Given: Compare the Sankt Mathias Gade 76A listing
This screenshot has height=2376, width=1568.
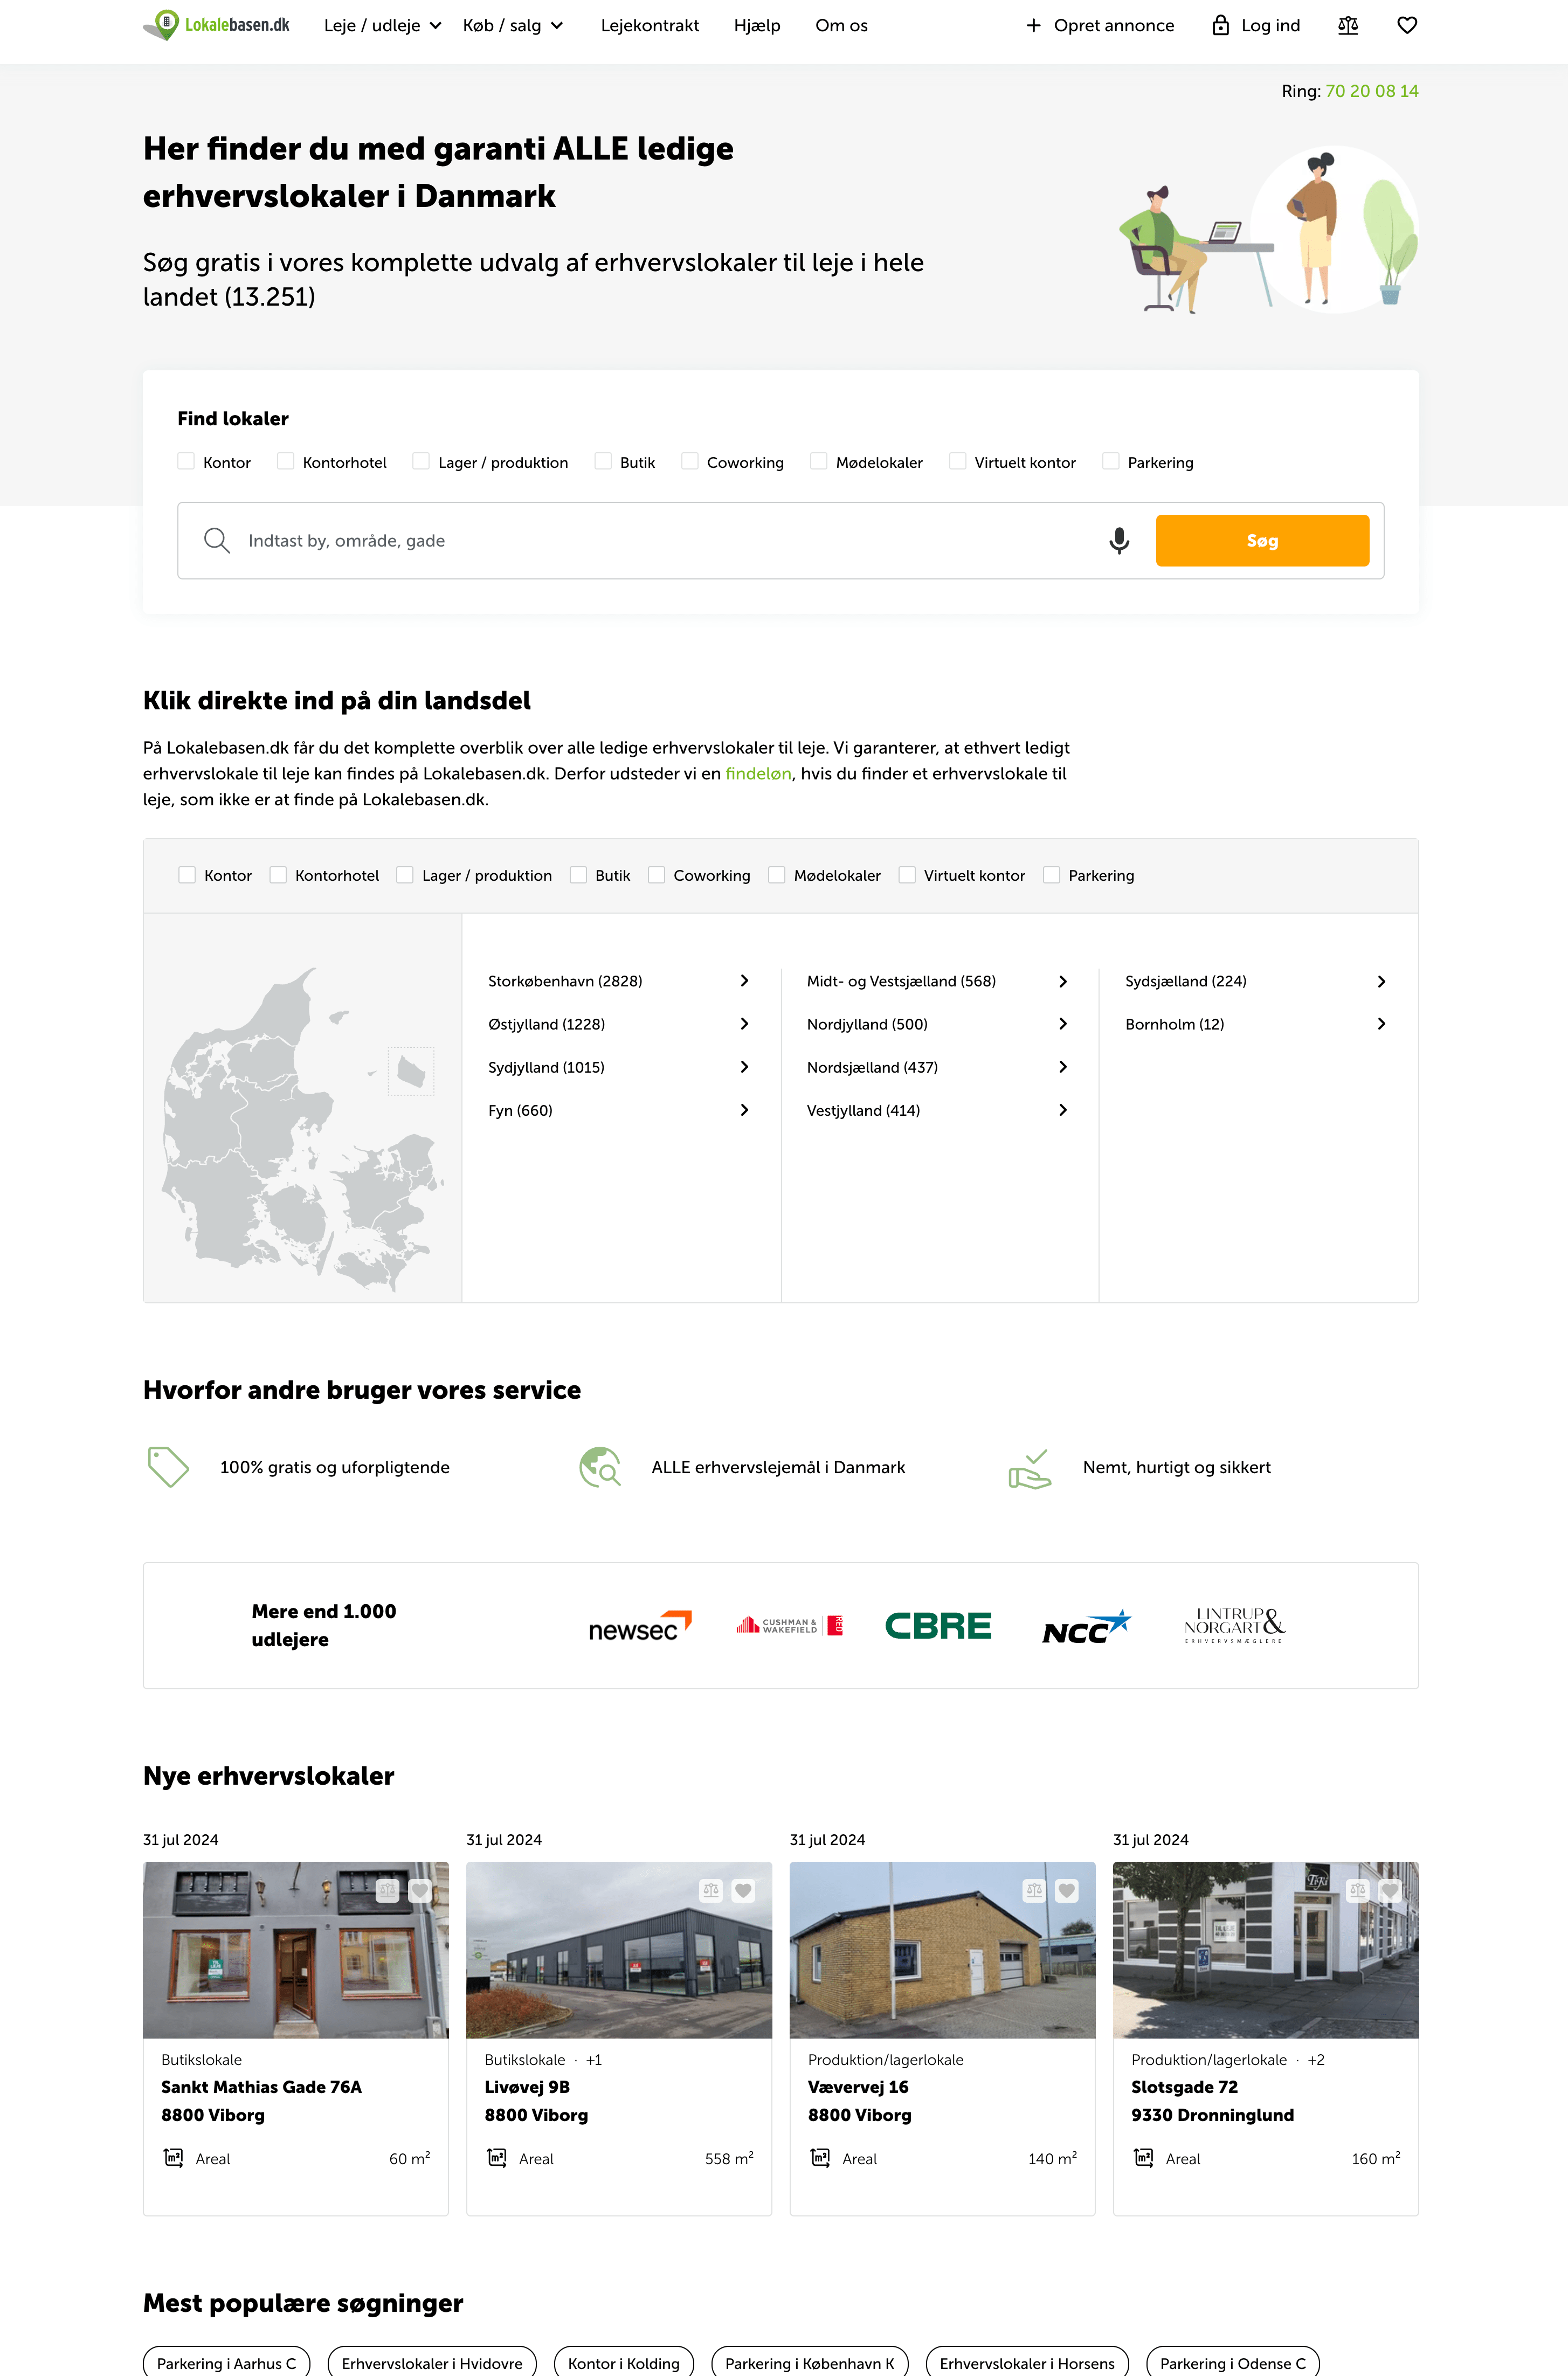Looking at the screenshot, I should [x=388, y=1891].
